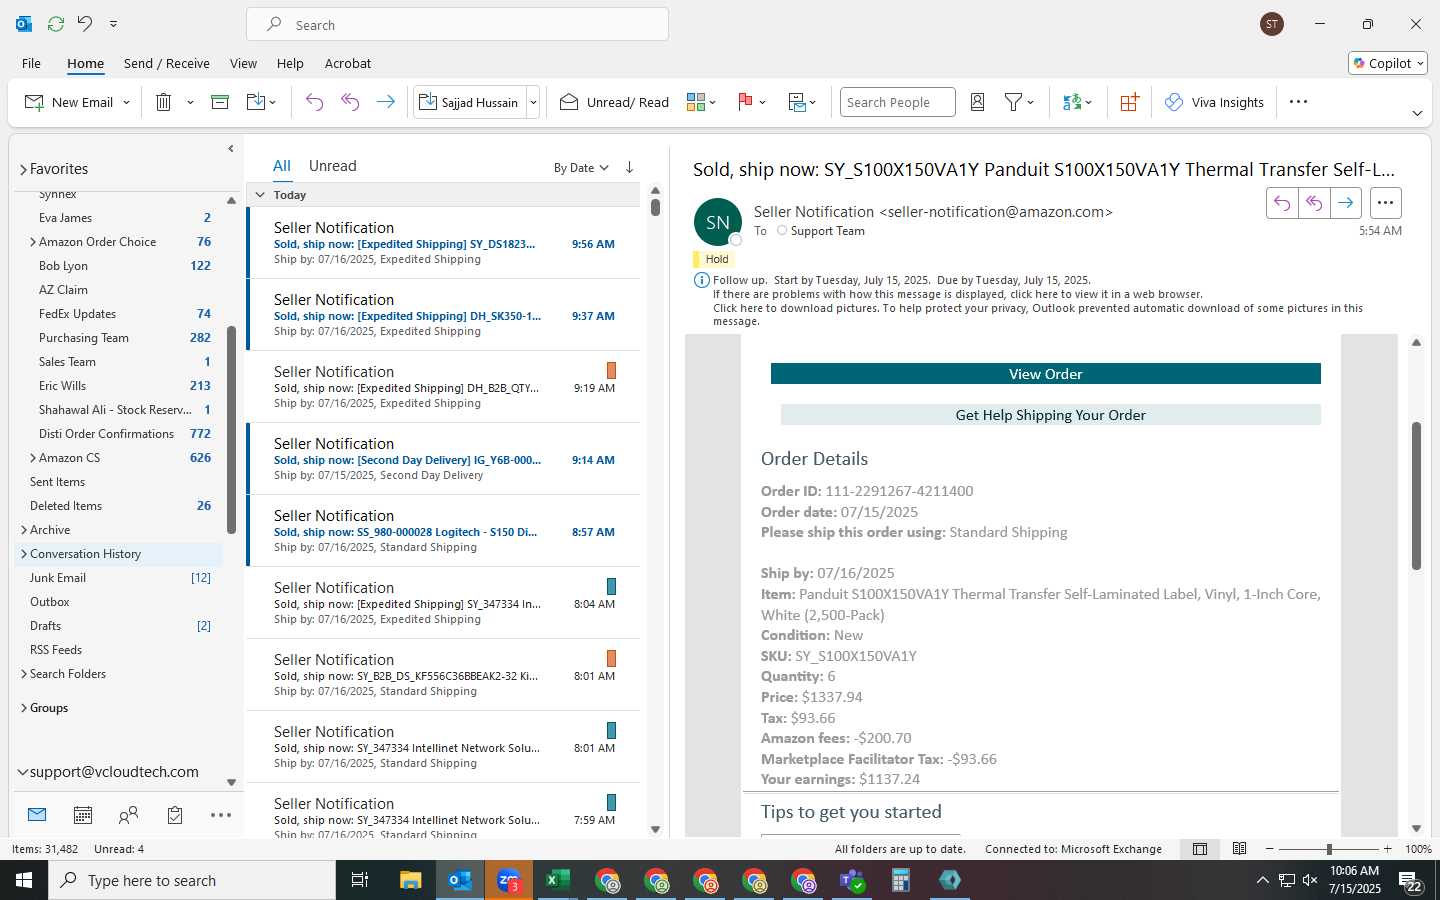Image resolution: width=1440 pixels, height=900 pixels.
Task: Open the ribbon's three-dots overflow menu
Action: [x=1298, y=102]
